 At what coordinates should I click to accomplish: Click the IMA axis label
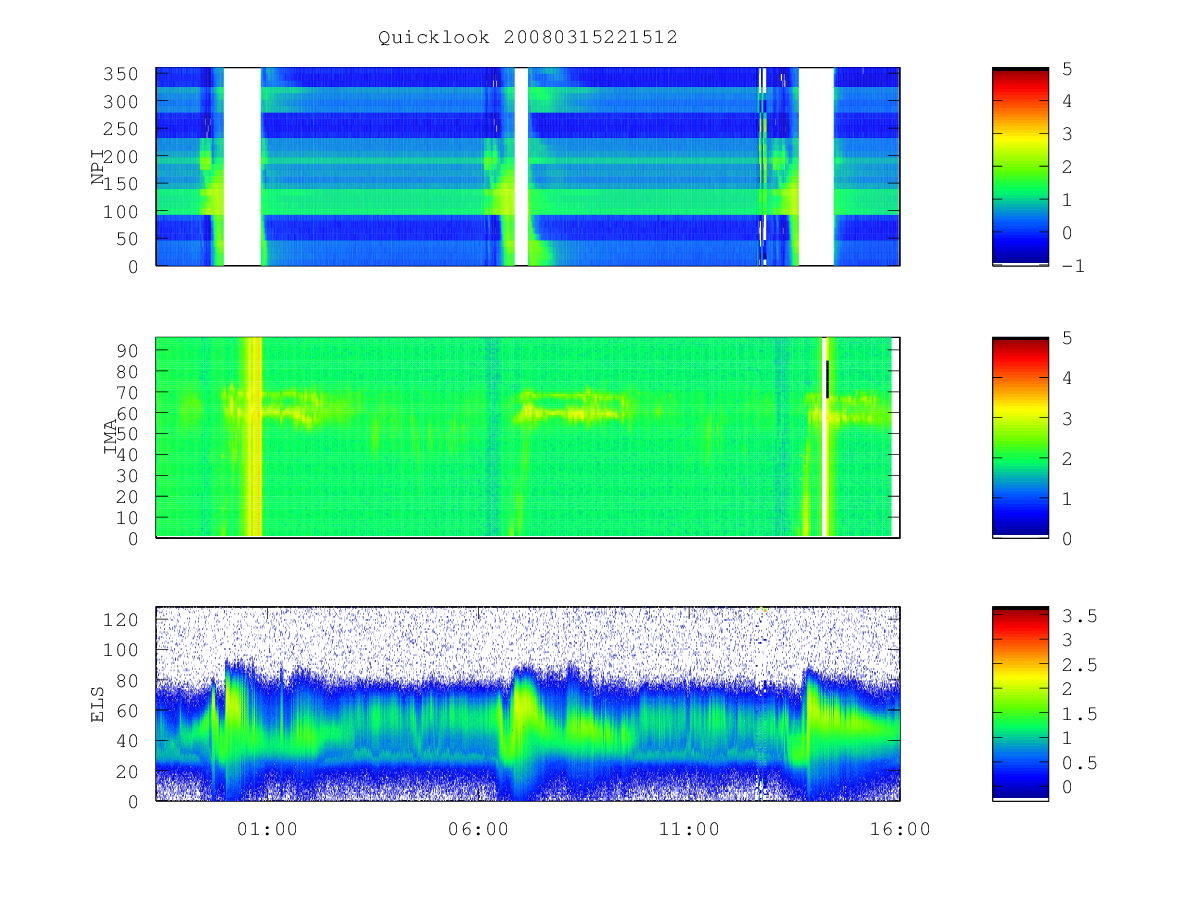110,437
